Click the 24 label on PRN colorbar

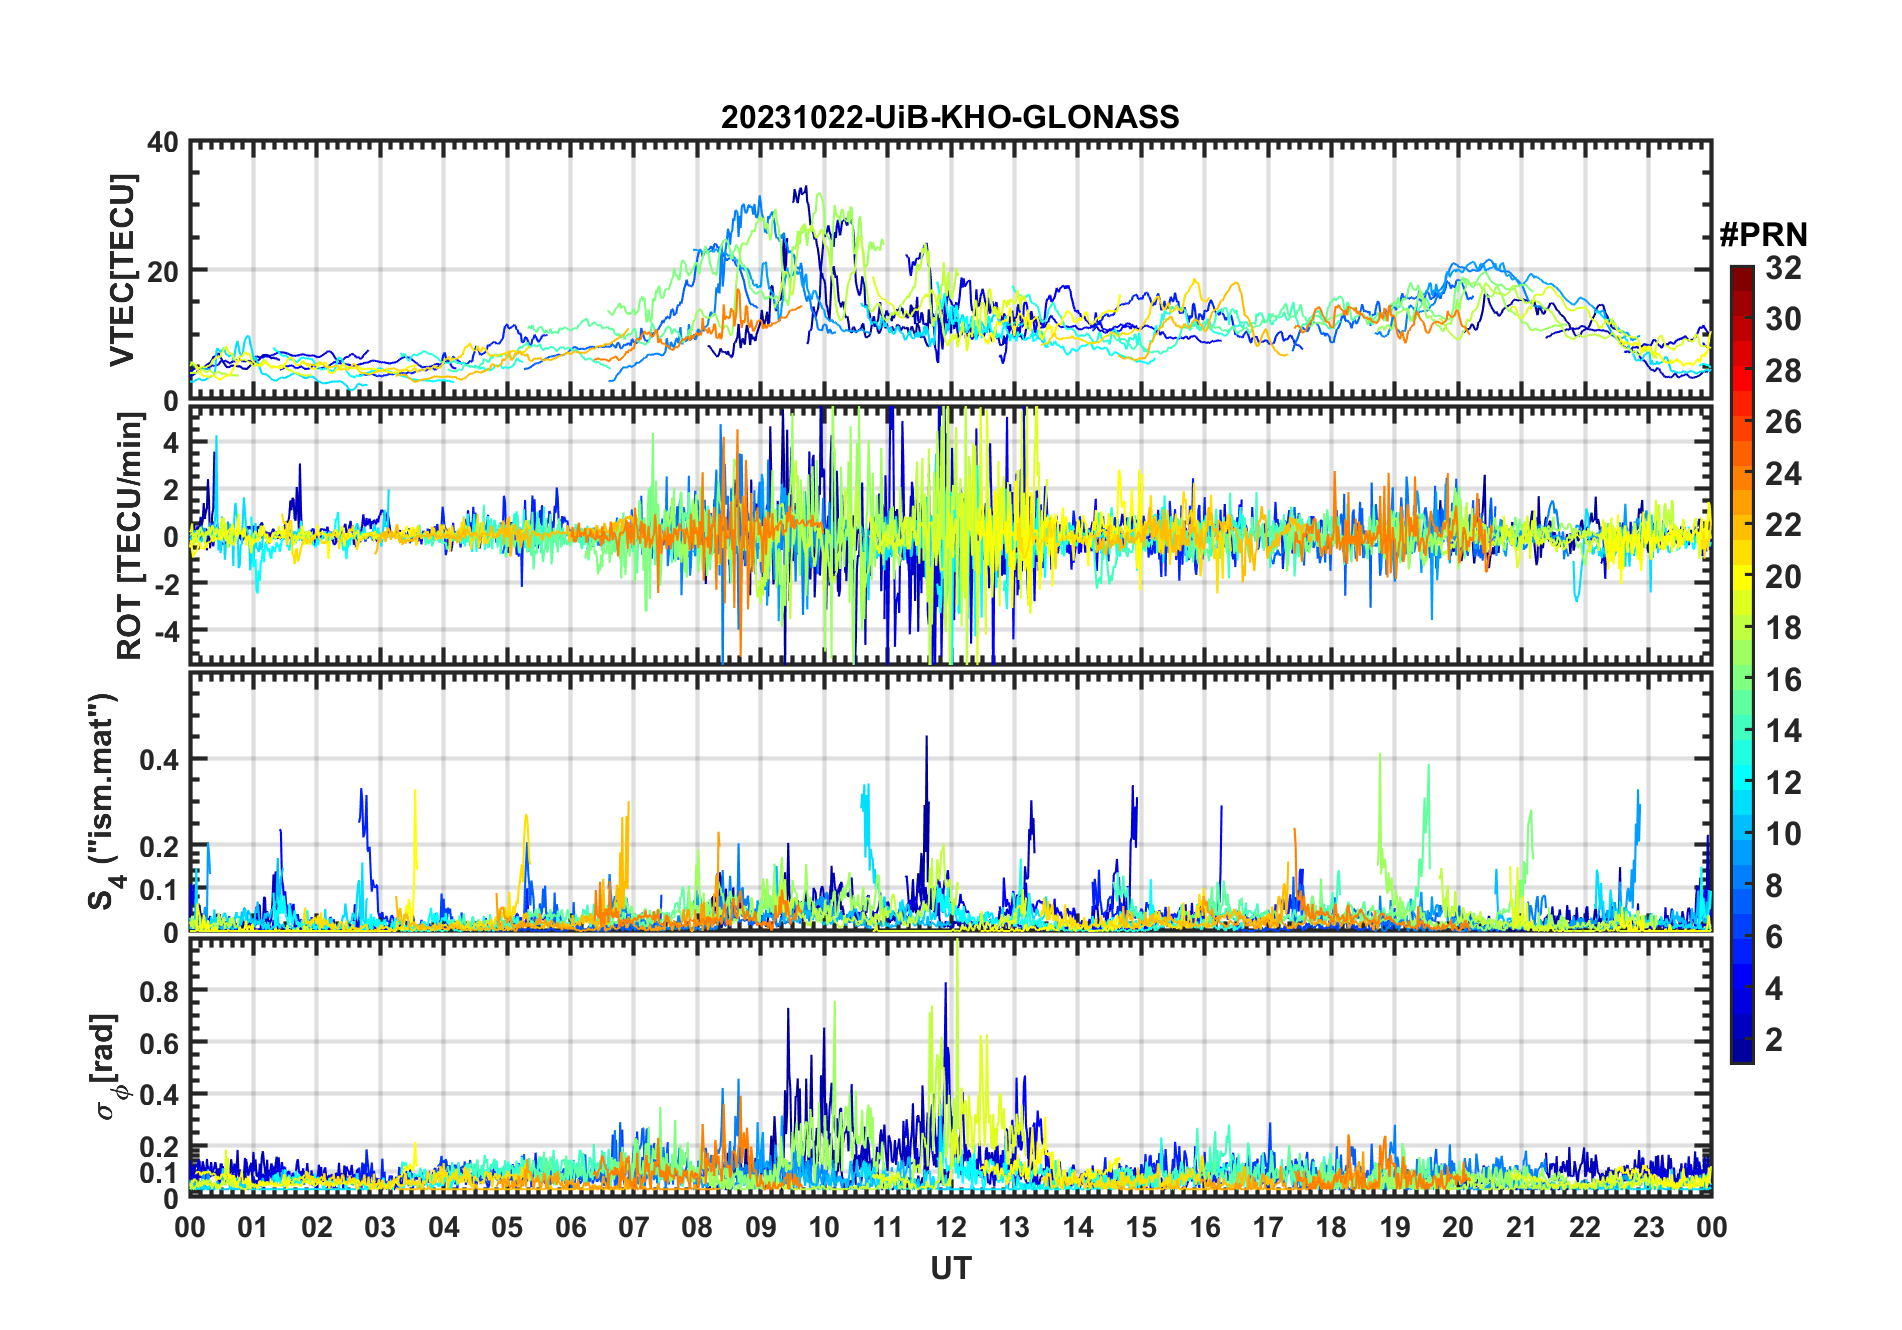click(x=1783, y=474)
